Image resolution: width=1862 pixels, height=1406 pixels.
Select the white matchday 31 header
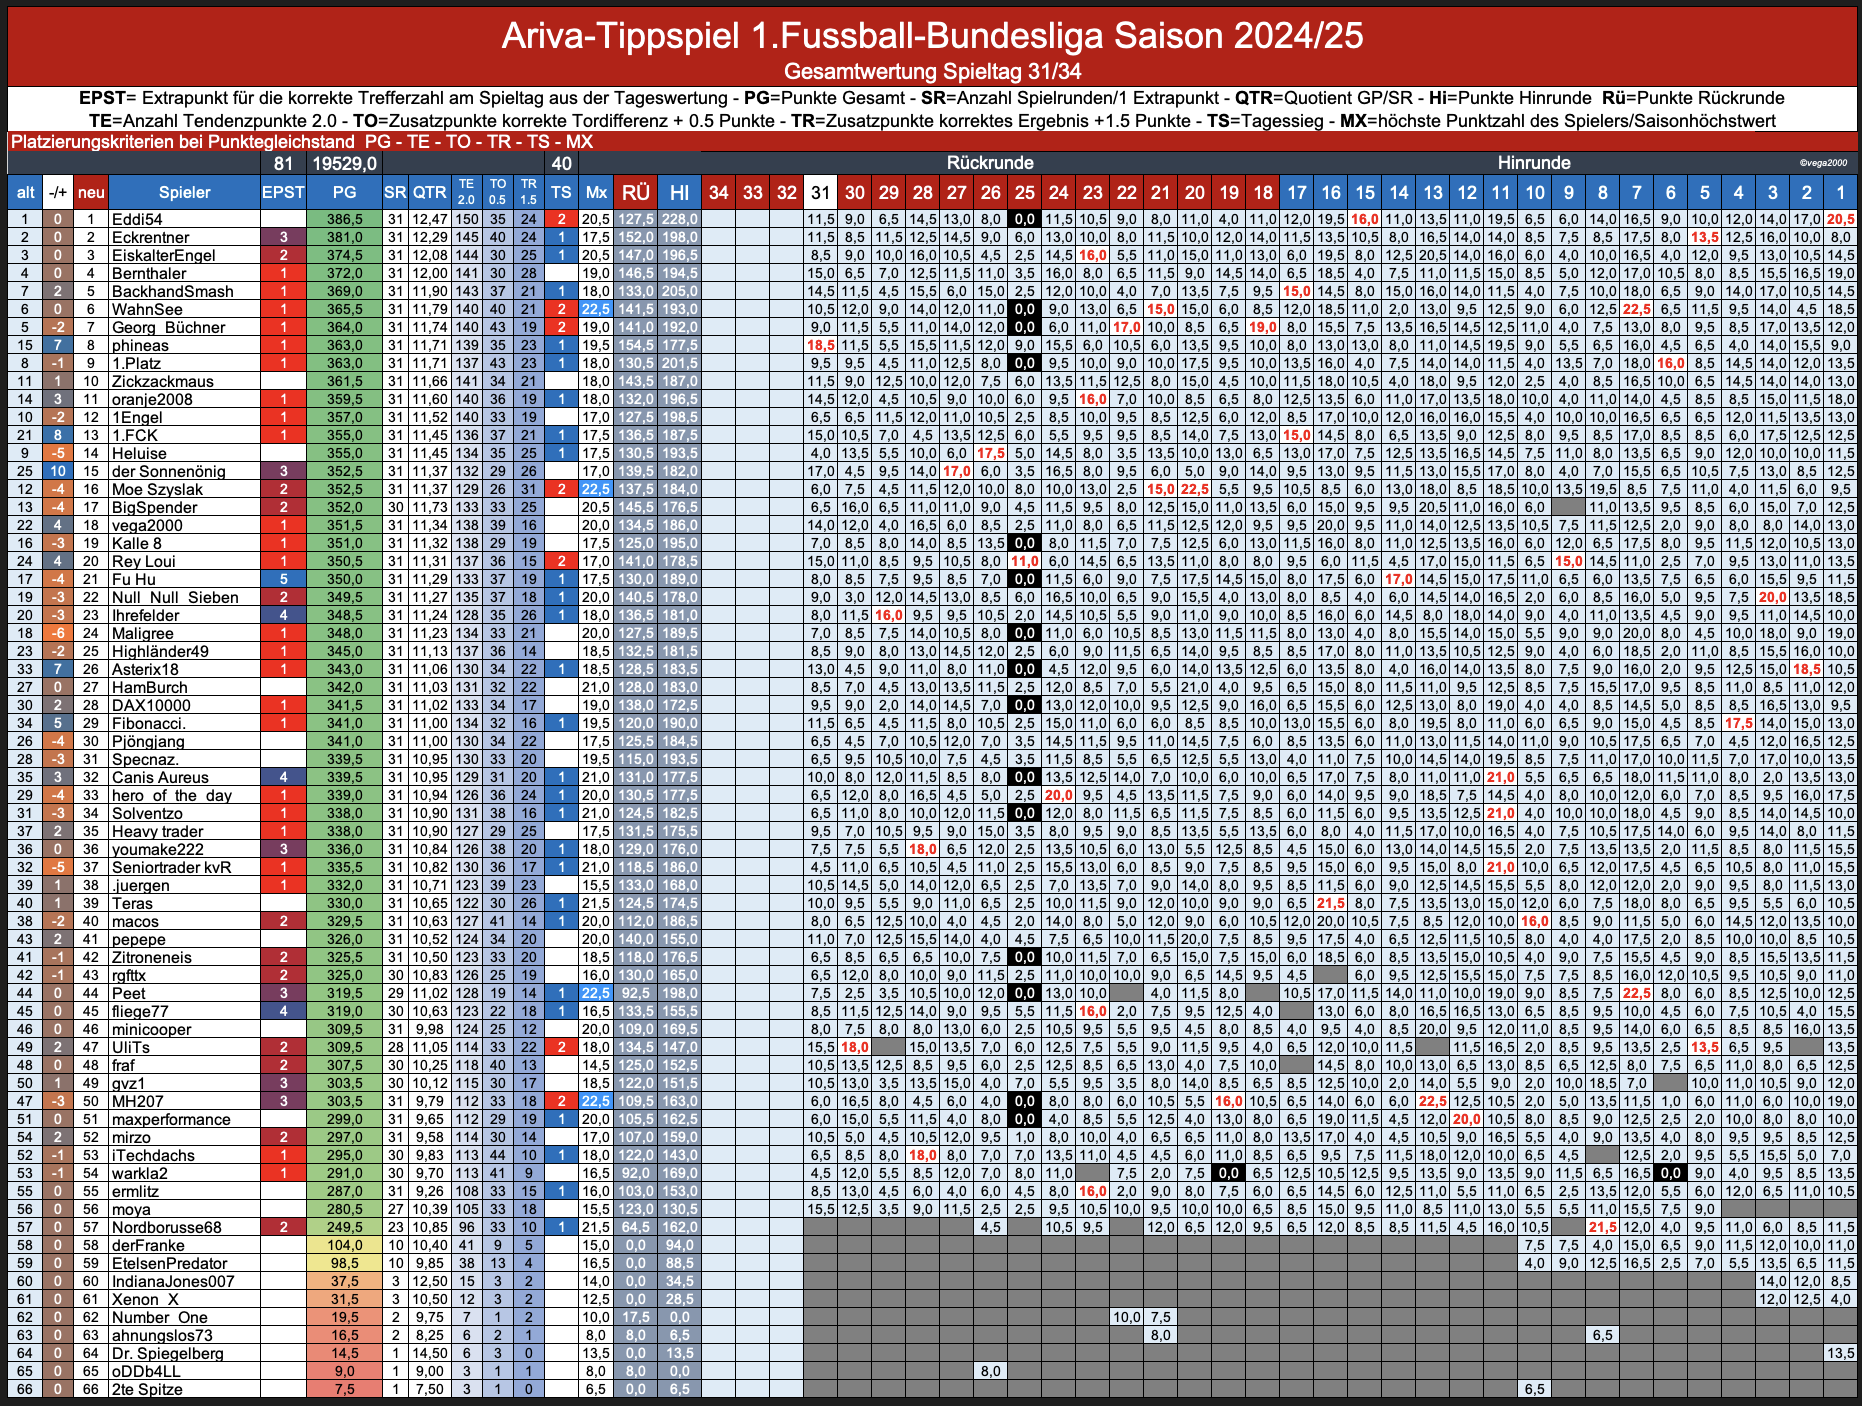click(x=820, y=192)
